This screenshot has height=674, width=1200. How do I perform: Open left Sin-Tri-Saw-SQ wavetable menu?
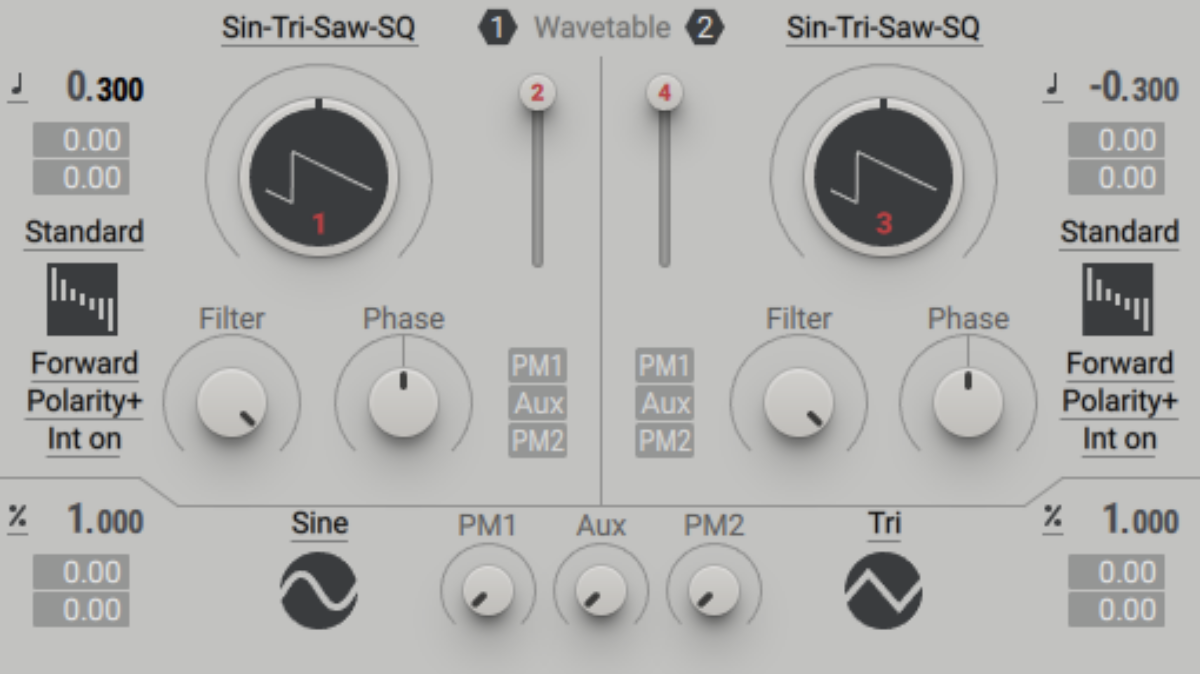(319, 28)
